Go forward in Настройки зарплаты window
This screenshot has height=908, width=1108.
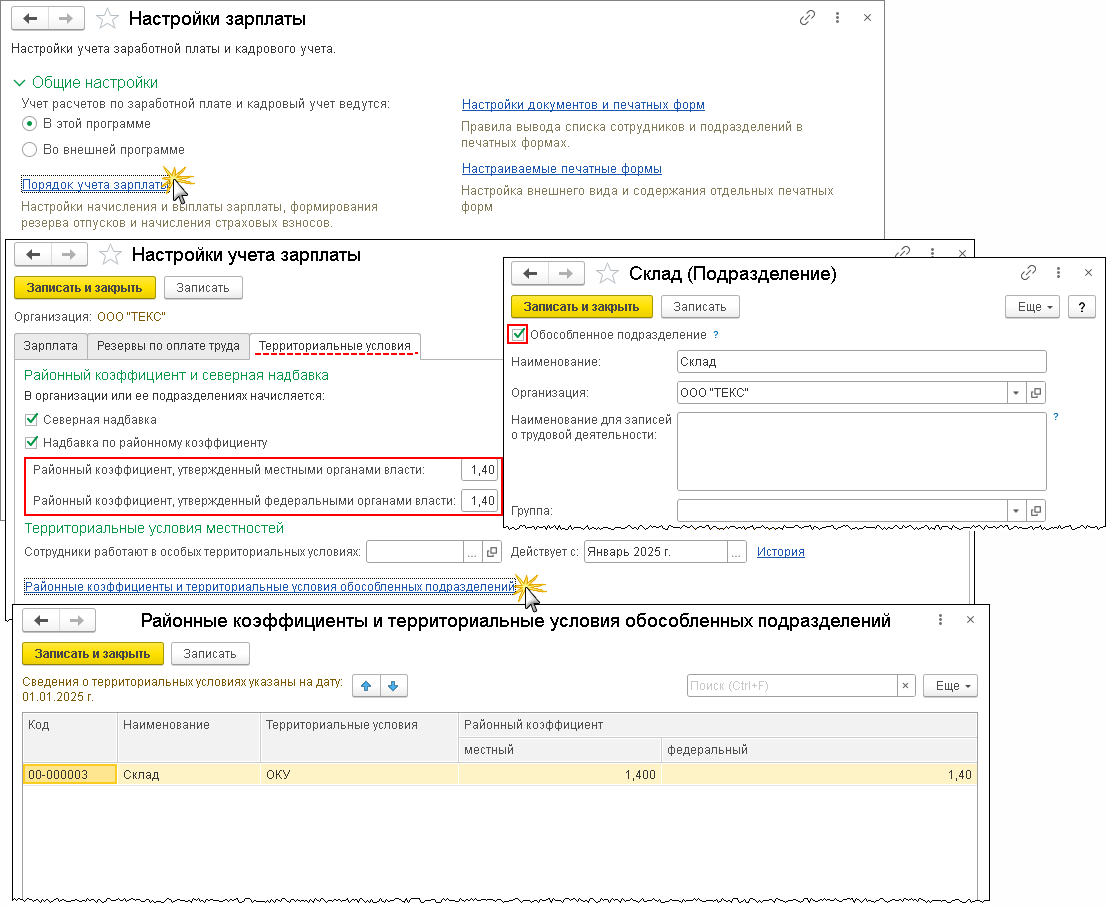click(66, 18)
